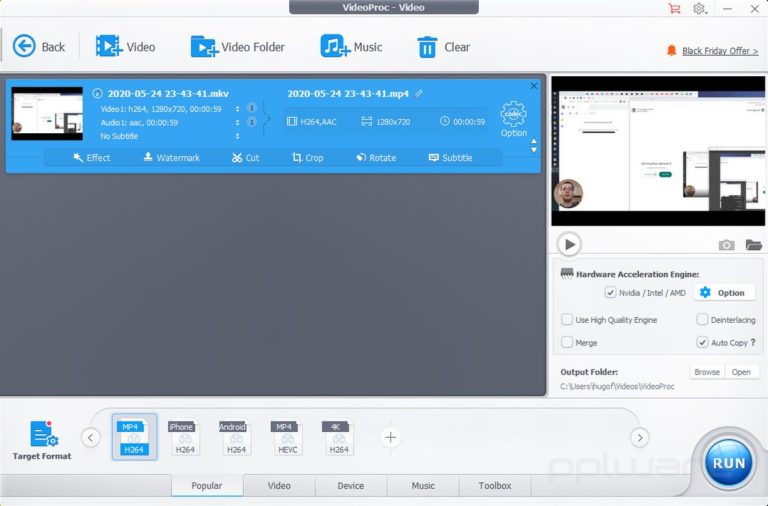
Task: Open the Watermark tool
Action: [x=171, y=158]
